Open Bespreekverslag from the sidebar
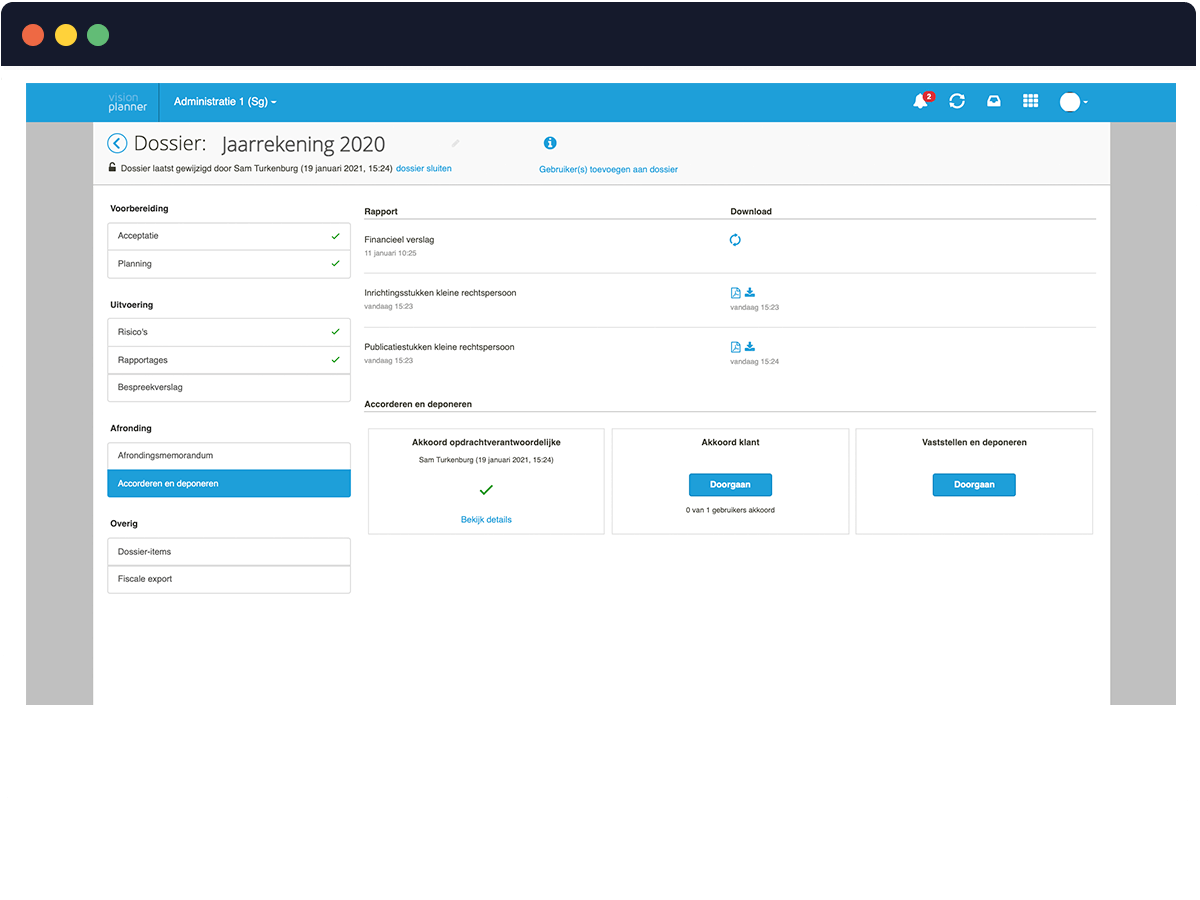 228,387
